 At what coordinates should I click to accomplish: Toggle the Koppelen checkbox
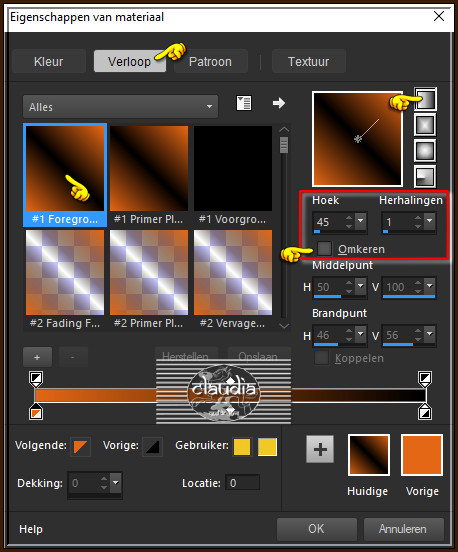pos(321,358)
